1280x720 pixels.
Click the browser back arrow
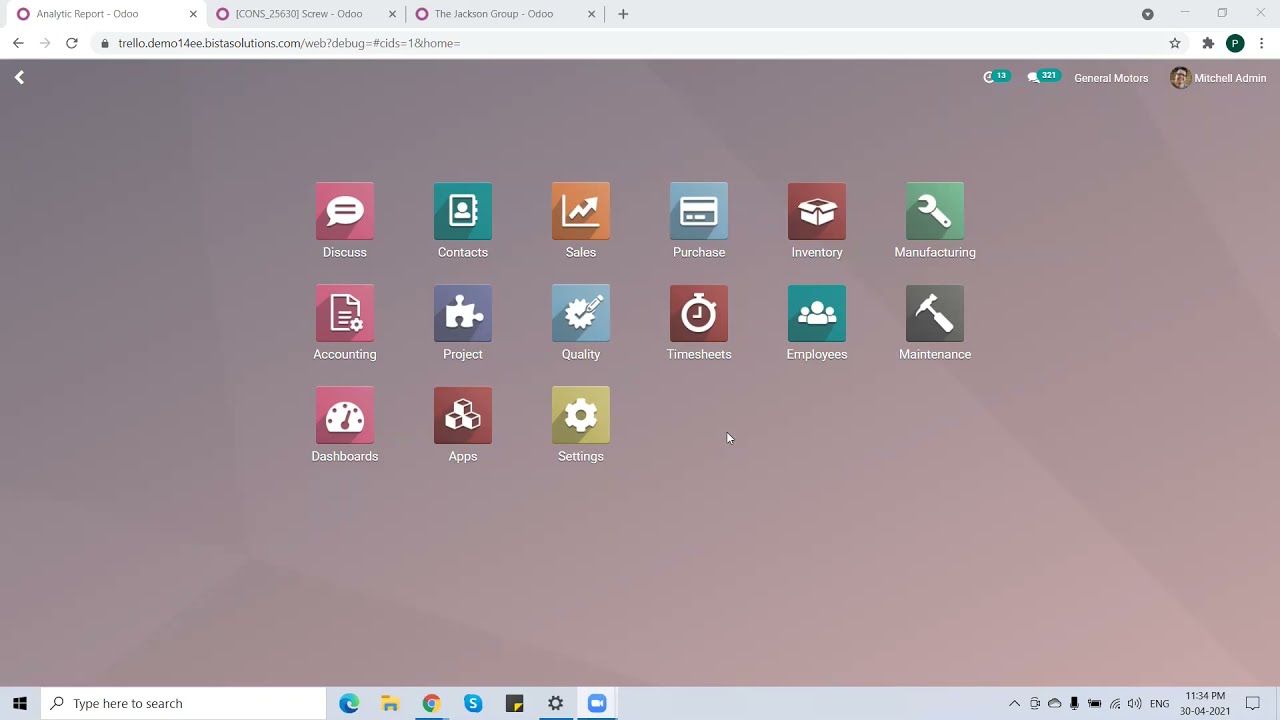[18, 43]
